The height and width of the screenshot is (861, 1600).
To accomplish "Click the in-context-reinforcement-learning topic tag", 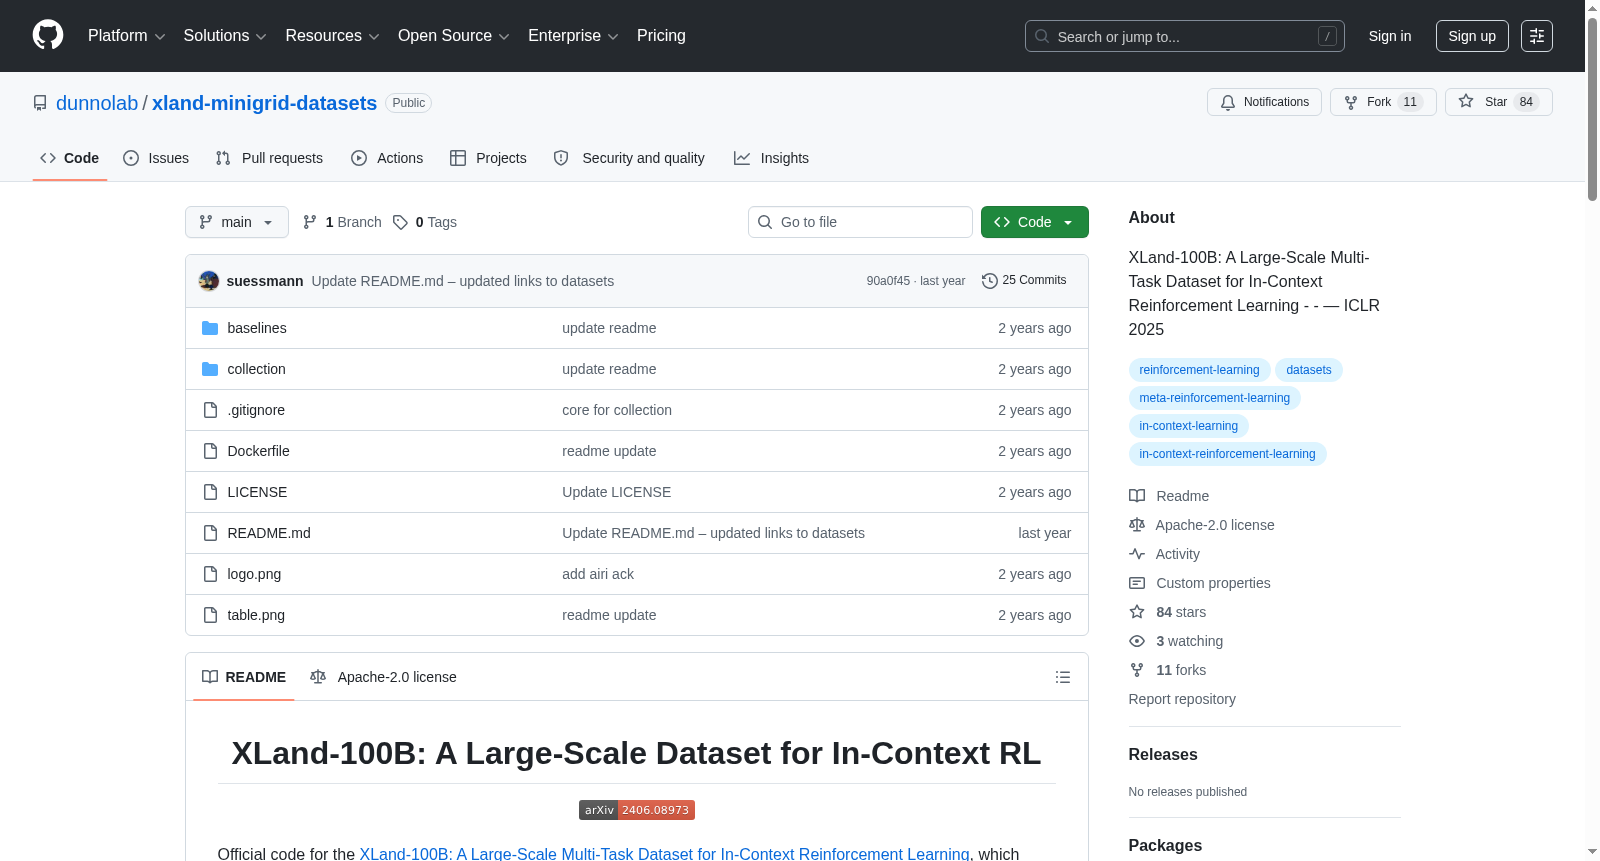I will coord(1227,454).
